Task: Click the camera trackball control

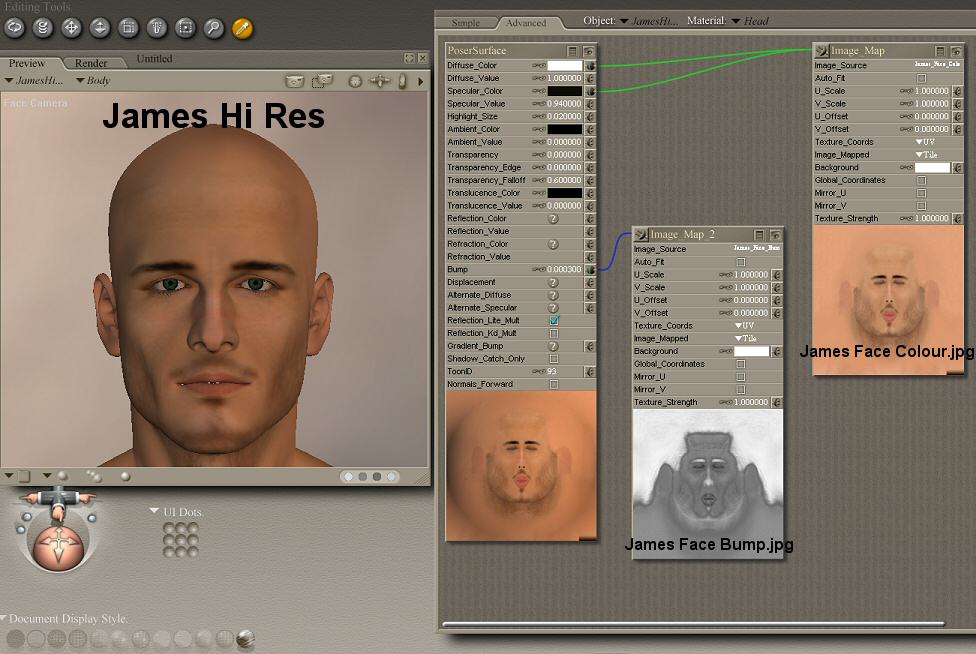Action: [58, 545]
